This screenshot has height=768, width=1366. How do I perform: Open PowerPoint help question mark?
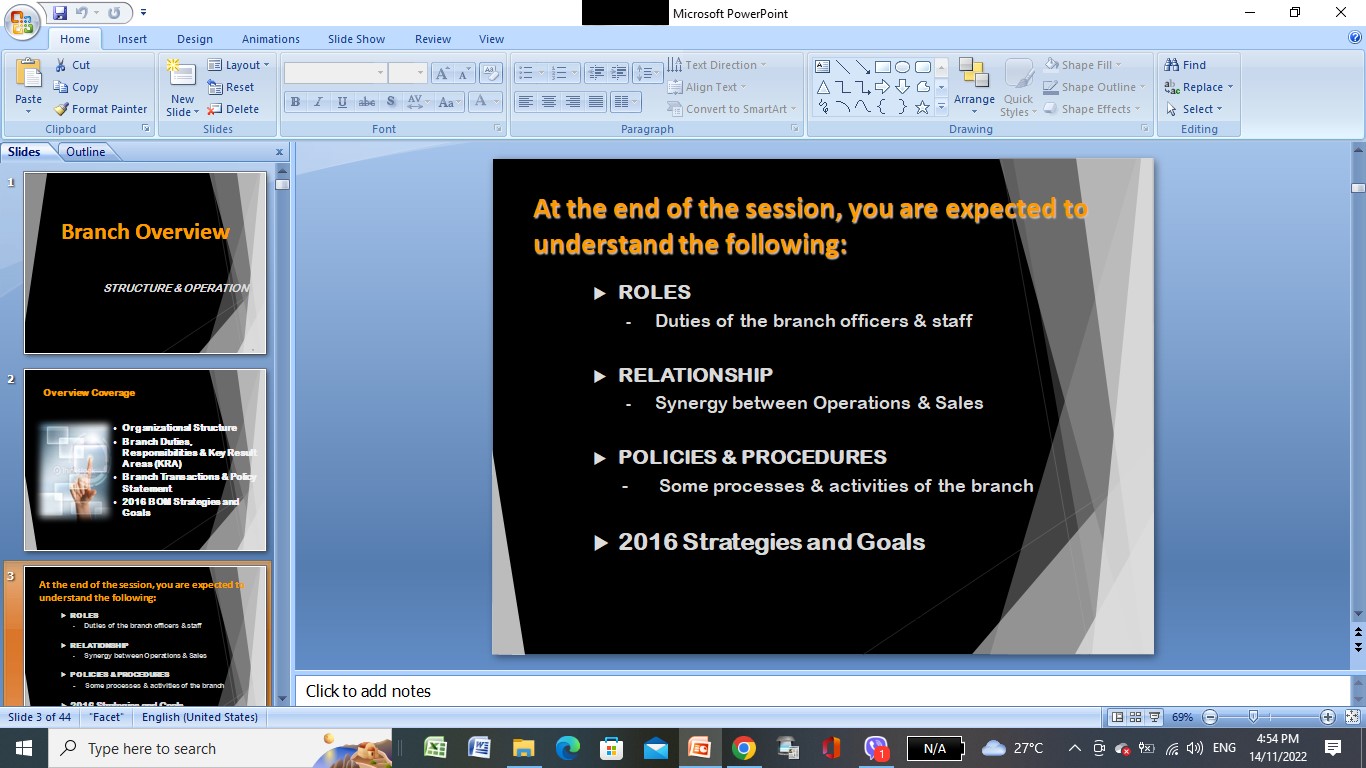pos(1355,38)
